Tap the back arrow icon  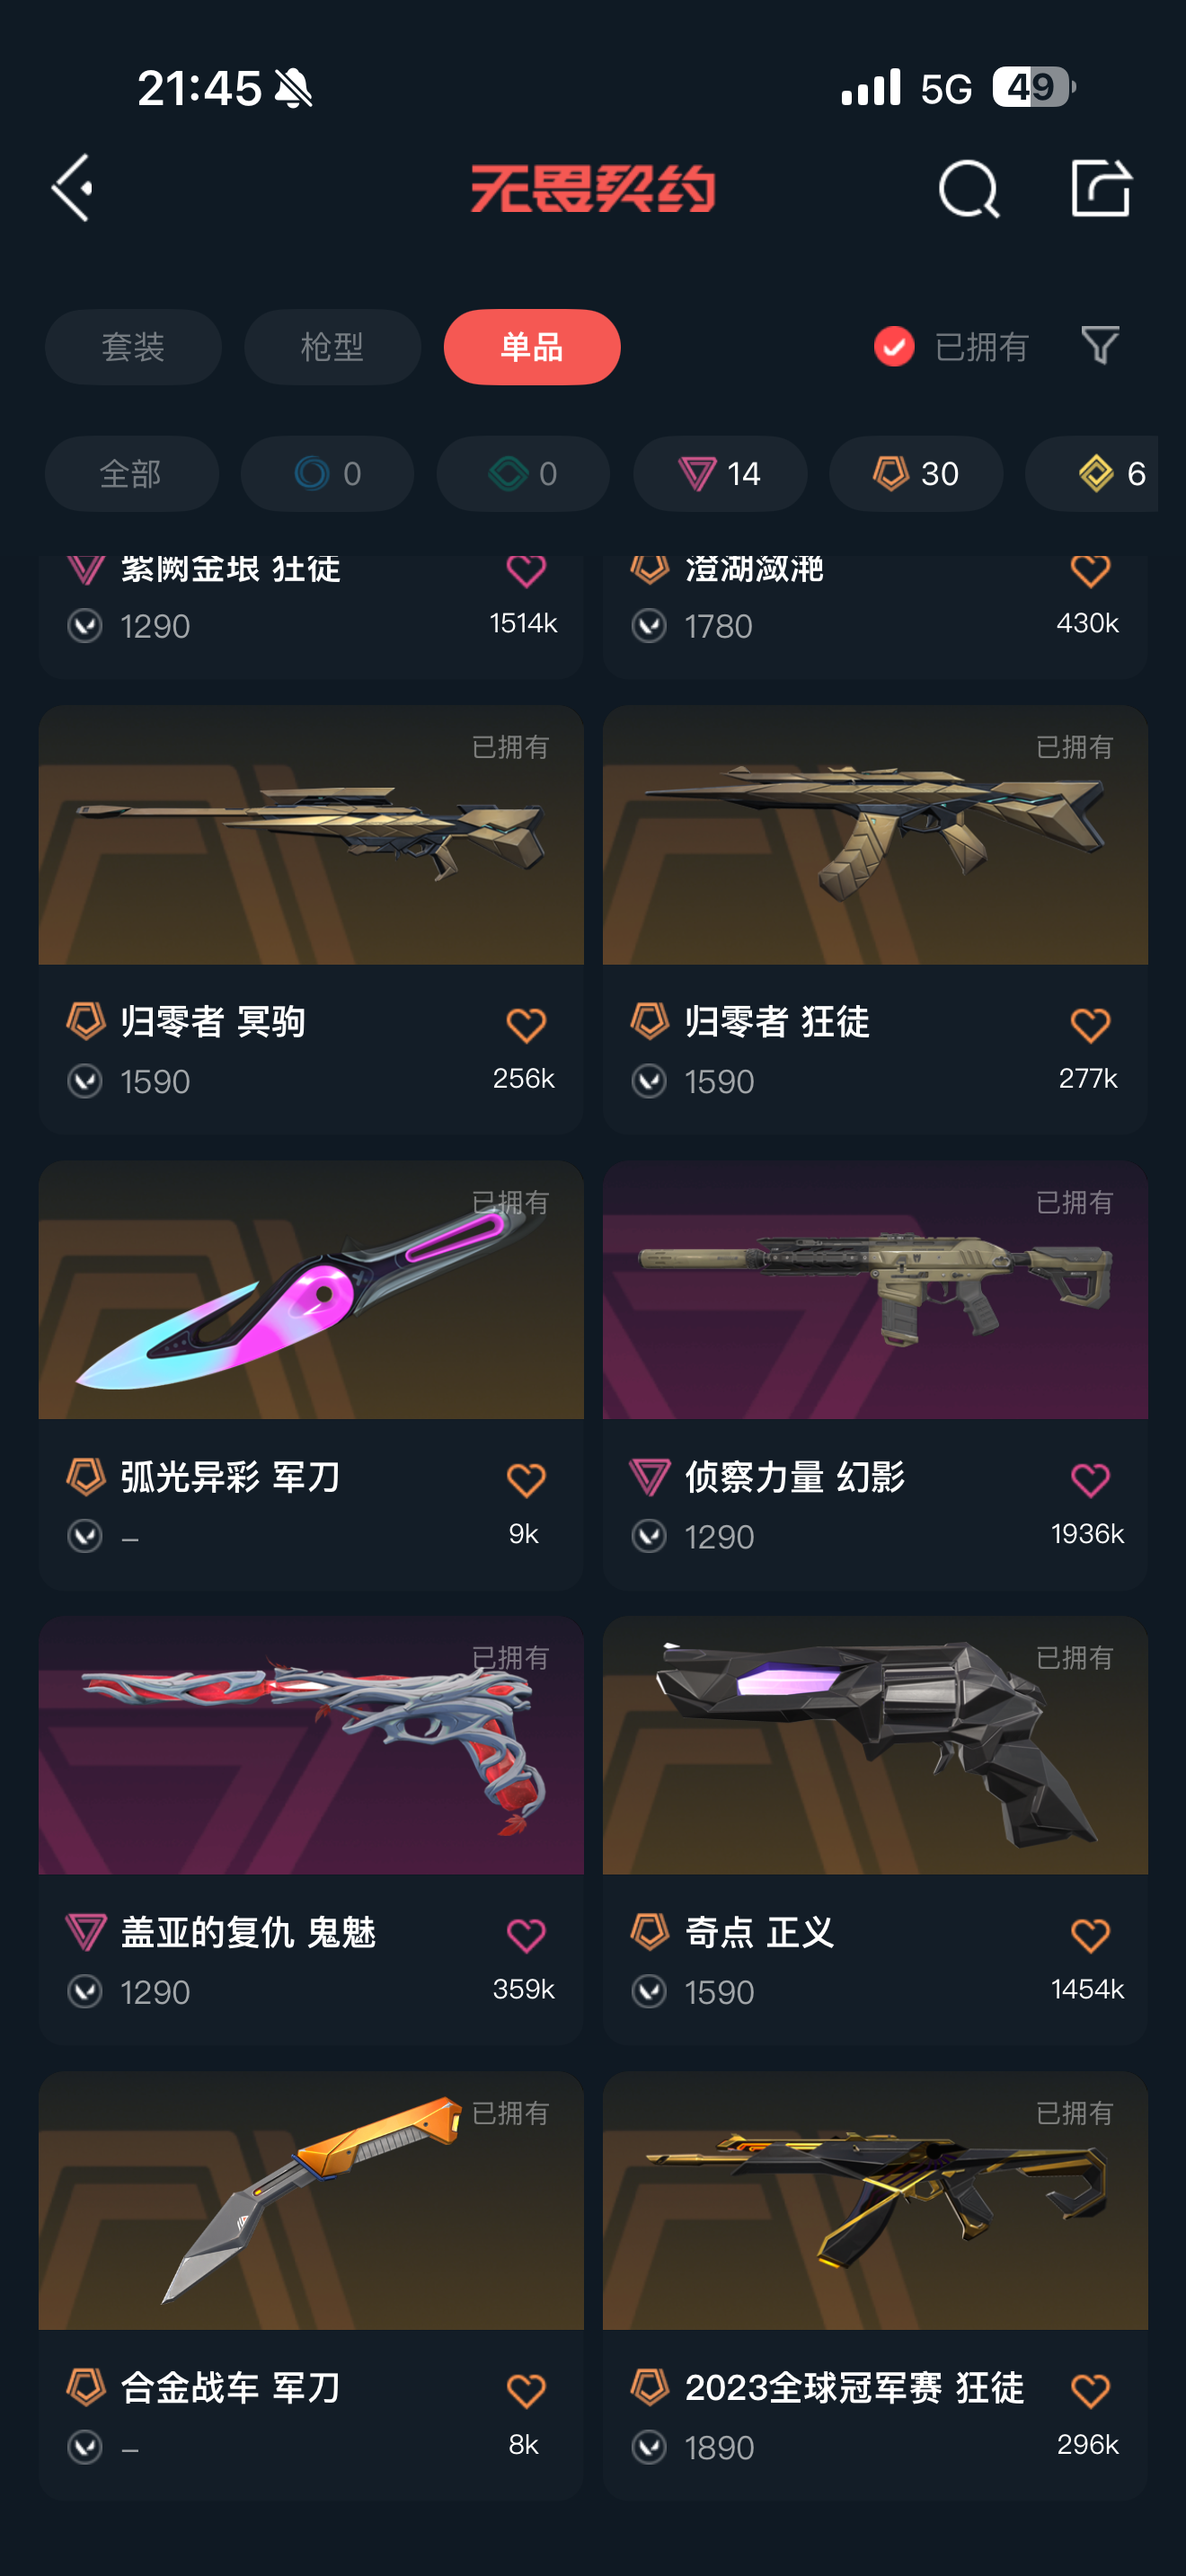click(73, 187)
